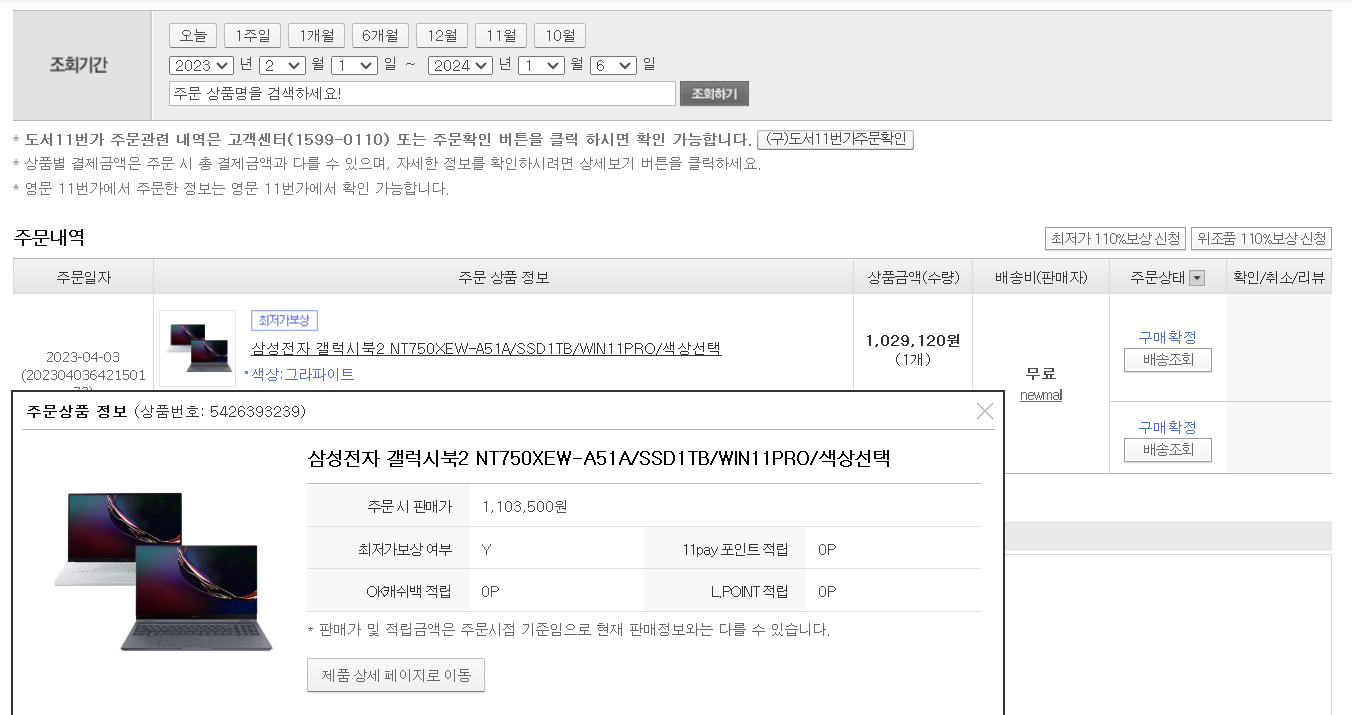Open the 주문상태 filter dropdown arrow
The image size is (1352, 715).
pyautogui.click(x=1197, y=278)
